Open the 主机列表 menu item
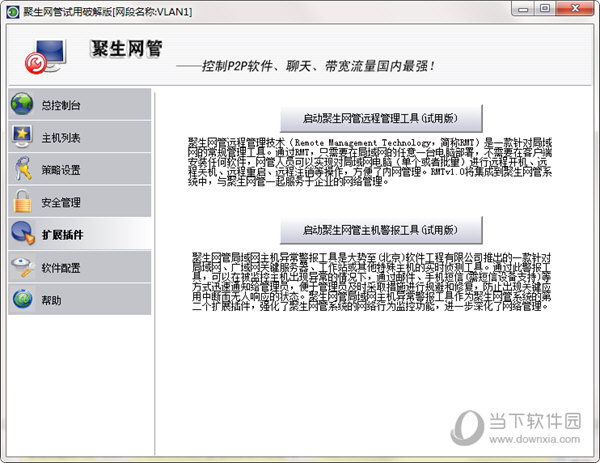This screenshot has height=463, width=600. pos(80,137)
